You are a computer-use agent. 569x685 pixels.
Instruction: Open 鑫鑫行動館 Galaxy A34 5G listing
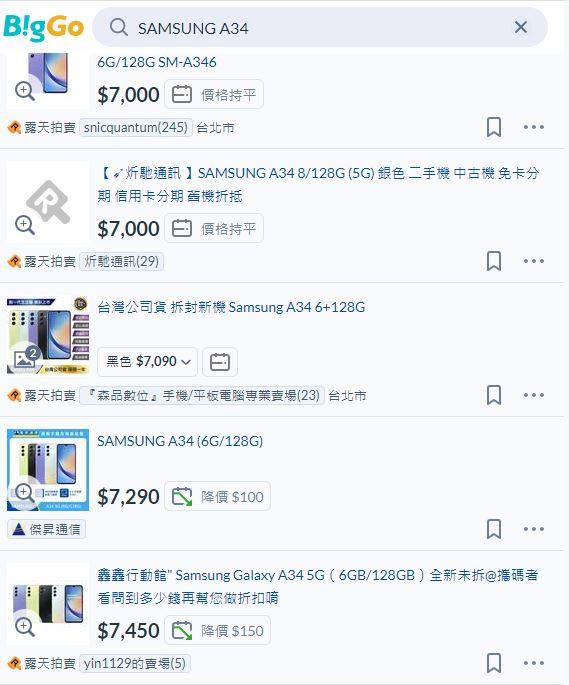(318, 586)
